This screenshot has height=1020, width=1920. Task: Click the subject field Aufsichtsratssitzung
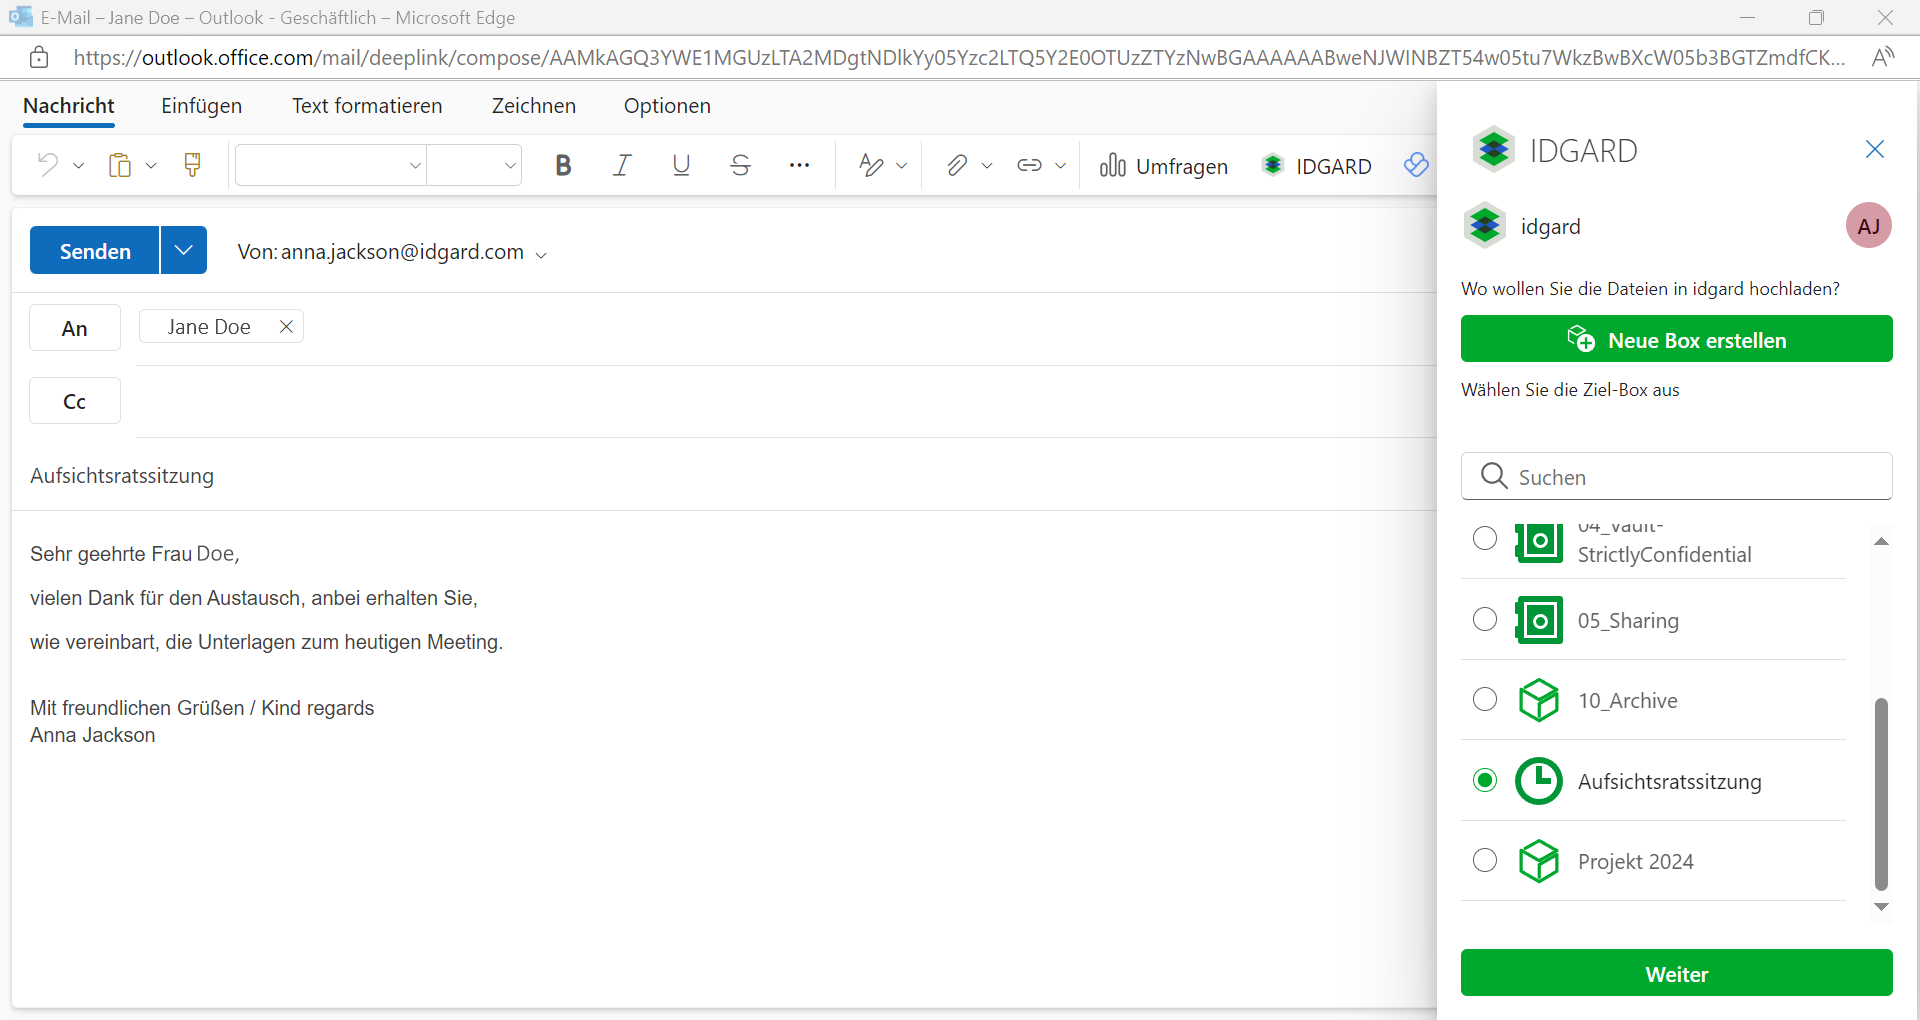(724, 476)
